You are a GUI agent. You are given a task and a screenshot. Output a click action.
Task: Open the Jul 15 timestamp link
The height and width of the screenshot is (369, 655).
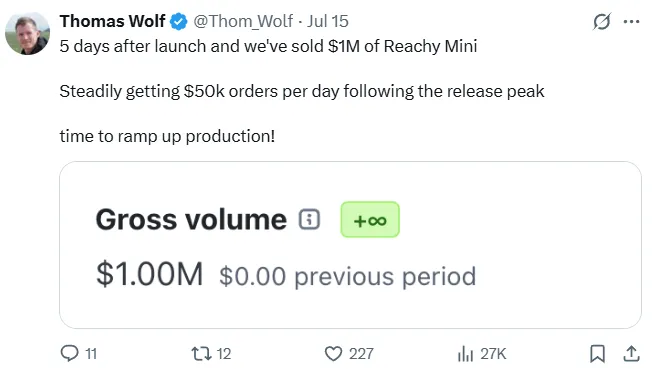(x=328, y=21)
